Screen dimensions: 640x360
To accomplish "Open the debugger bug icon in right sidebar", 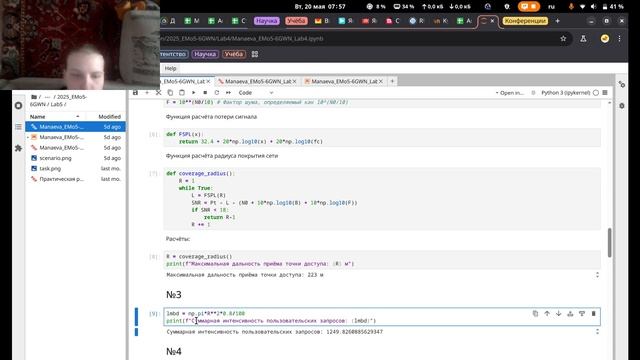I will pyautogui.click(x=622, y=106).
